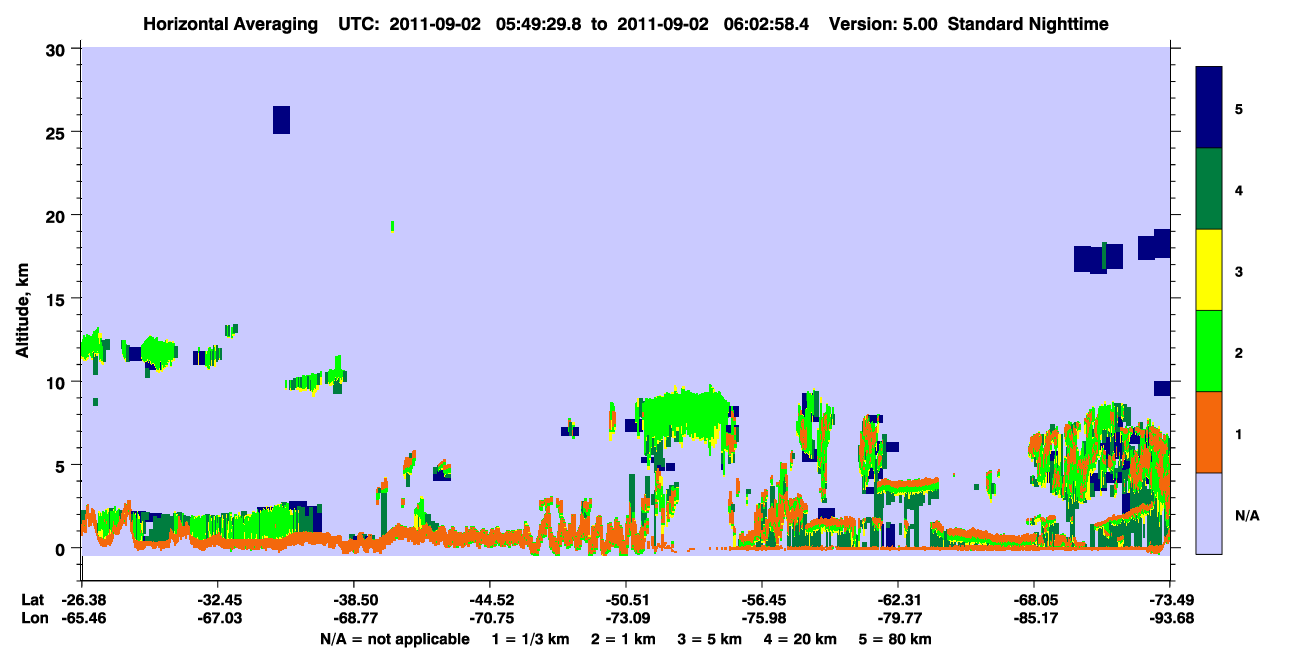Image resolution: width=1300 pixels, height=667 pixels.
Task: Click the lavender N/A colorbar segment
Action: click(x=1209, y=513)
